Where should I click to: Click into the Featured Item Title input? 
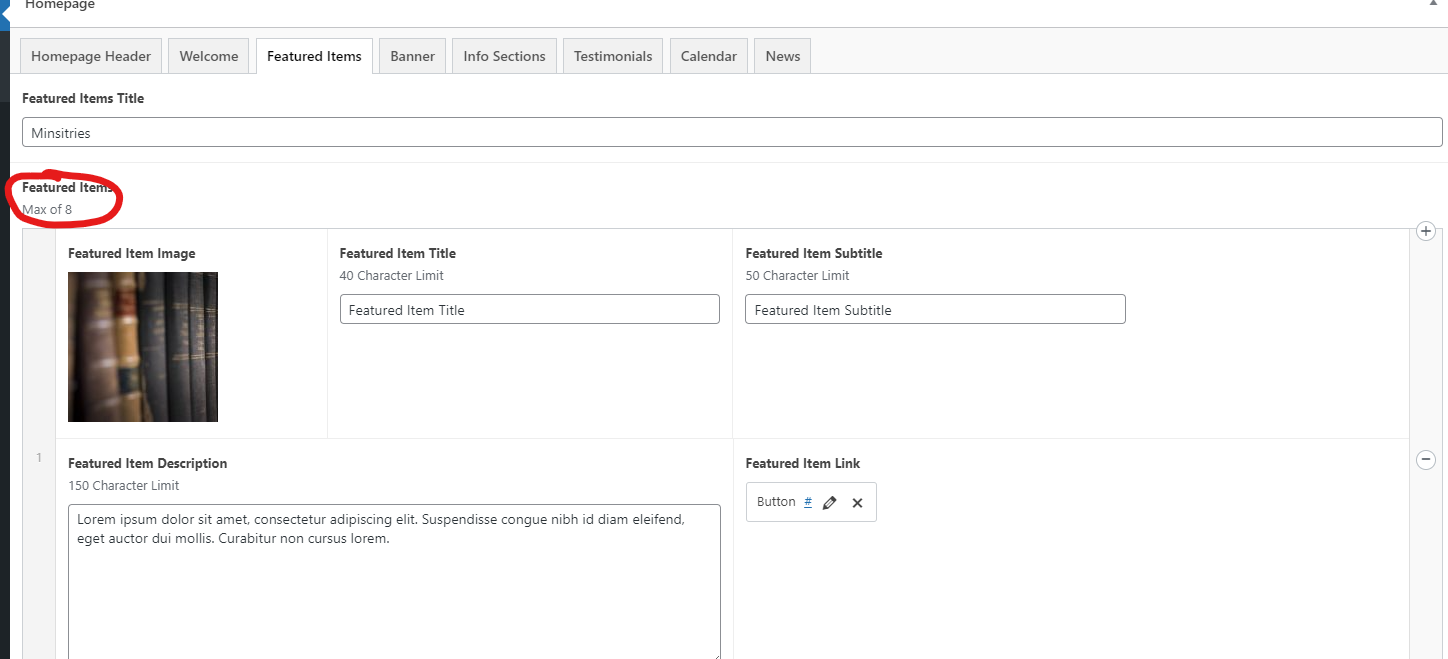[x=529, y=310]
